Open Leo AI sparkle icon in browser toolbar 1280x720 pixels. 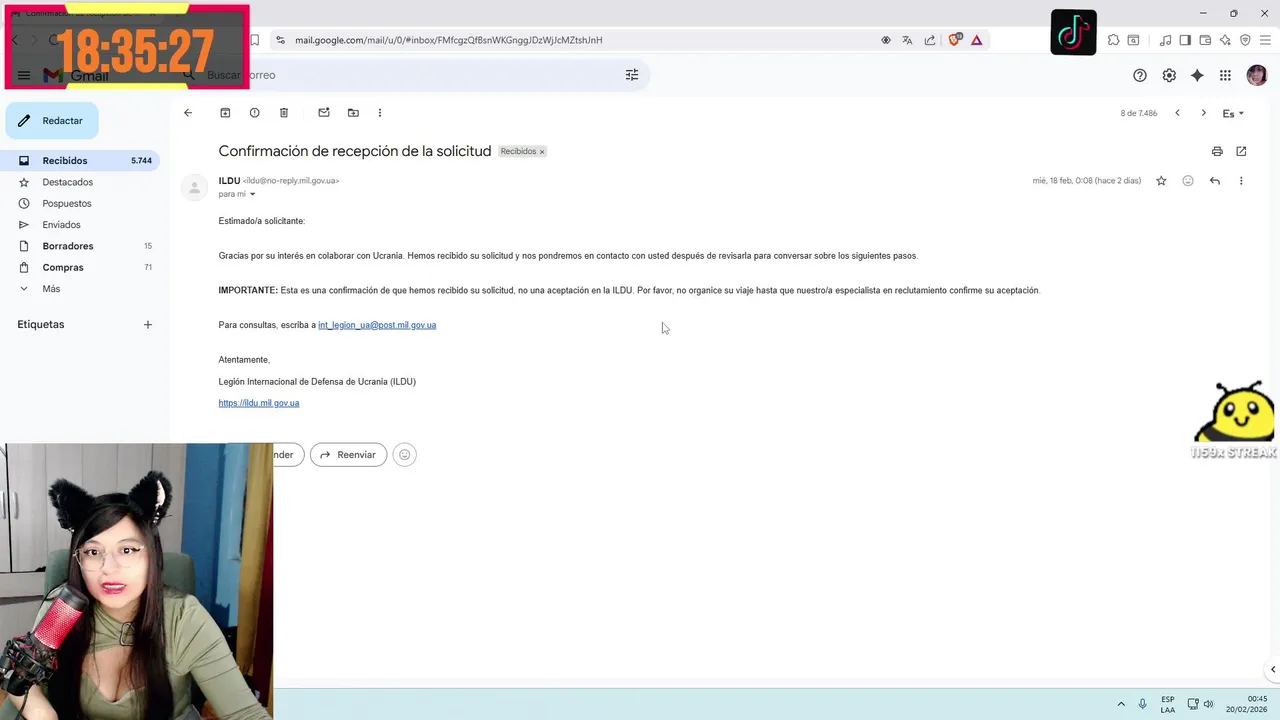(x=1225, y=40)
